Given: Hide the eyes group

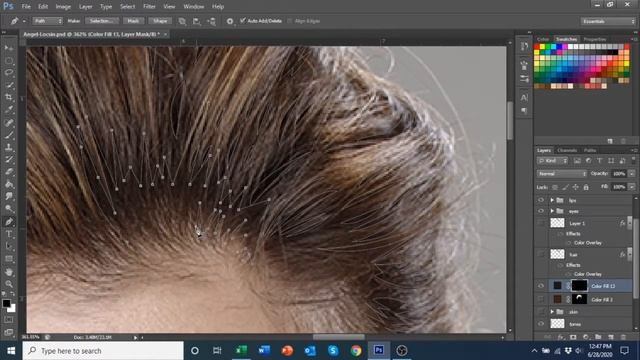Looking at the screenshot, I should pos(541,211).
